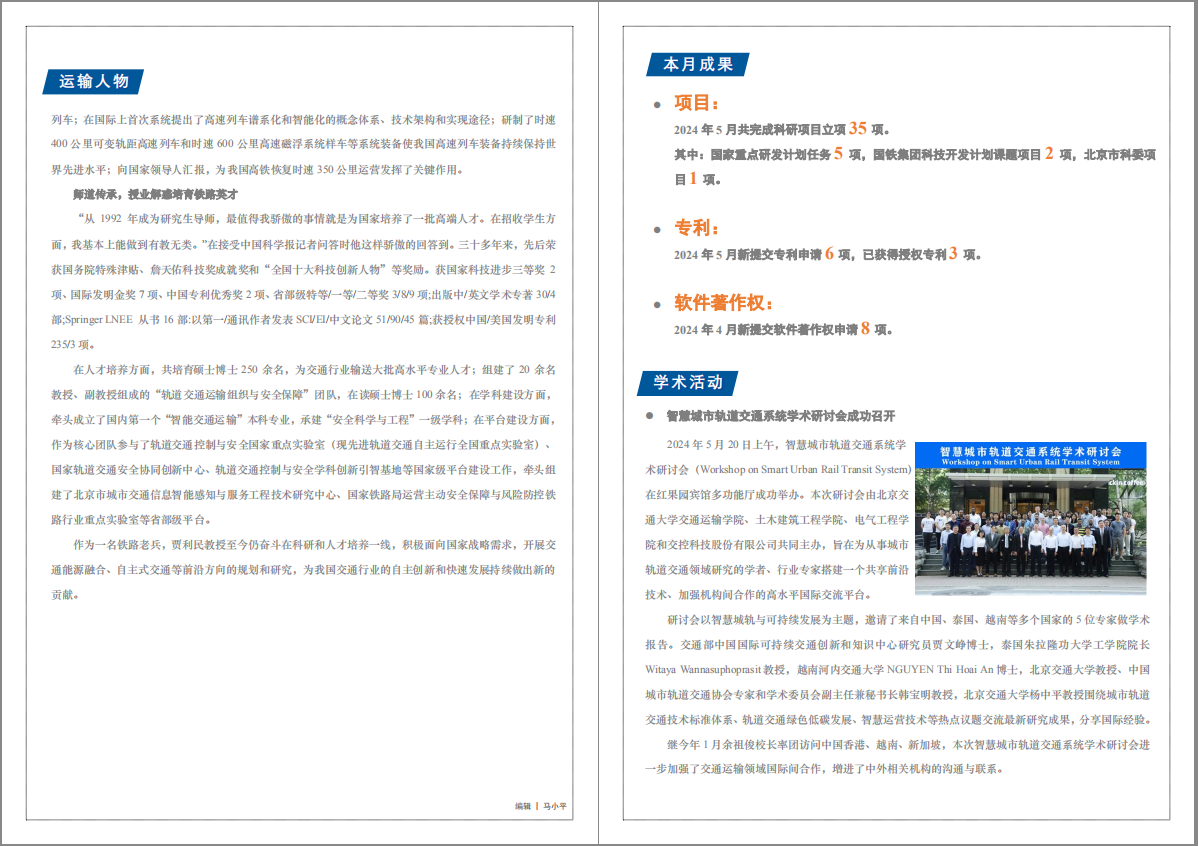The width and height of the screenshot is (1198, 846).
Task: Click the 运输人物 section header banner
Action: [93, 79]
